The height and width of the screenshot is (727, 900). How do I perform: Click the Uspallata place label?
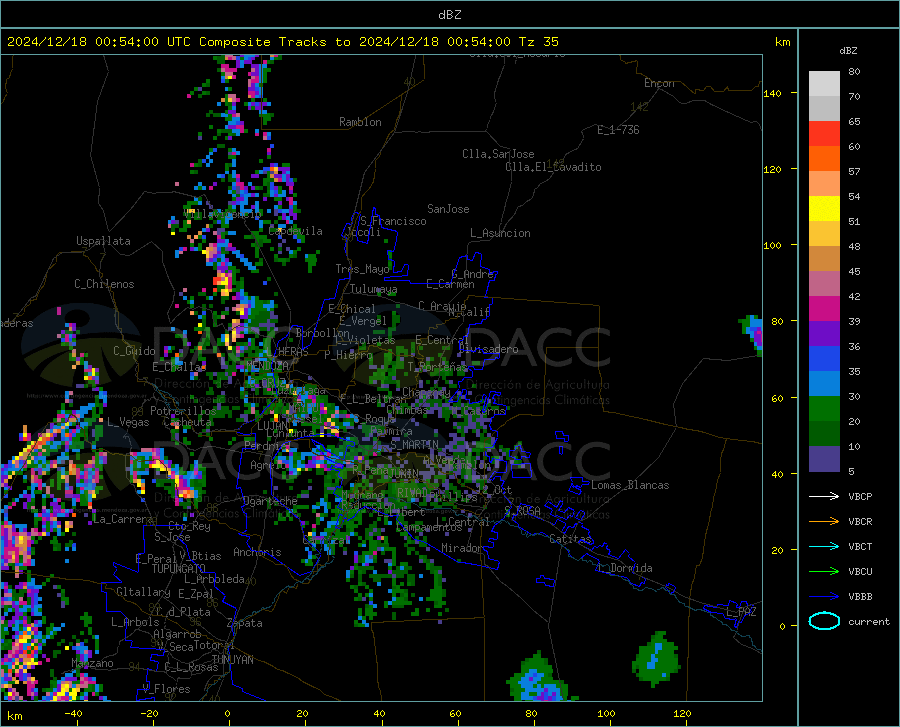103,241
